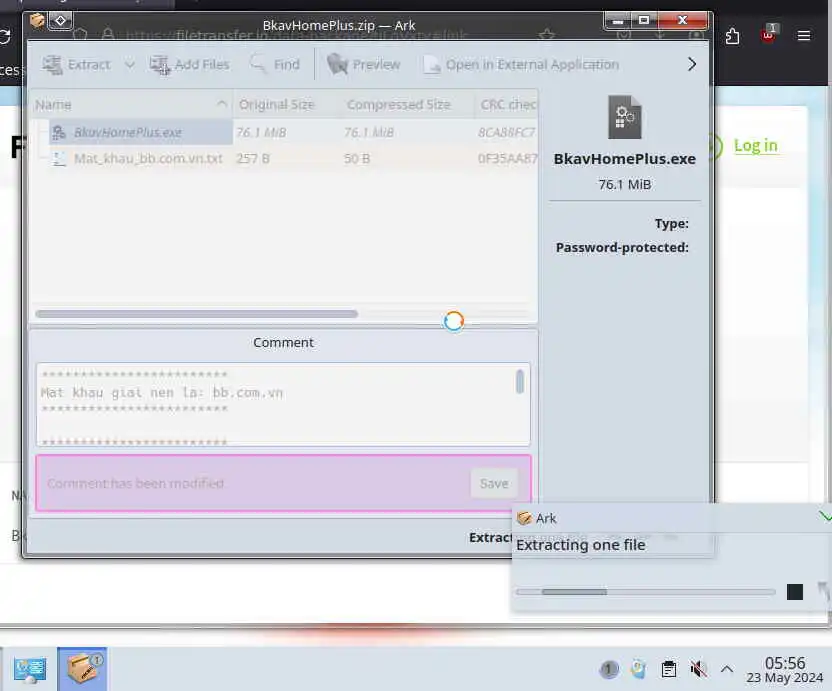Stop the Ark extraction job
This screenshot has width=832, height=691.
794,592
